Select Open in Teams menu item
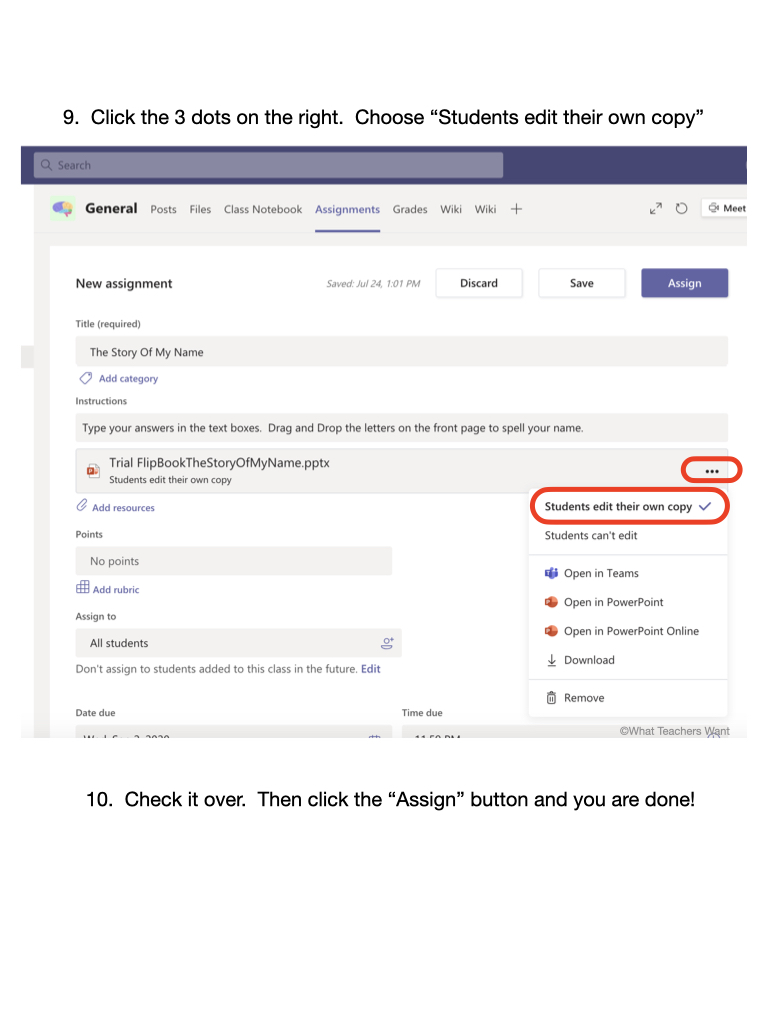 (600, 573)
